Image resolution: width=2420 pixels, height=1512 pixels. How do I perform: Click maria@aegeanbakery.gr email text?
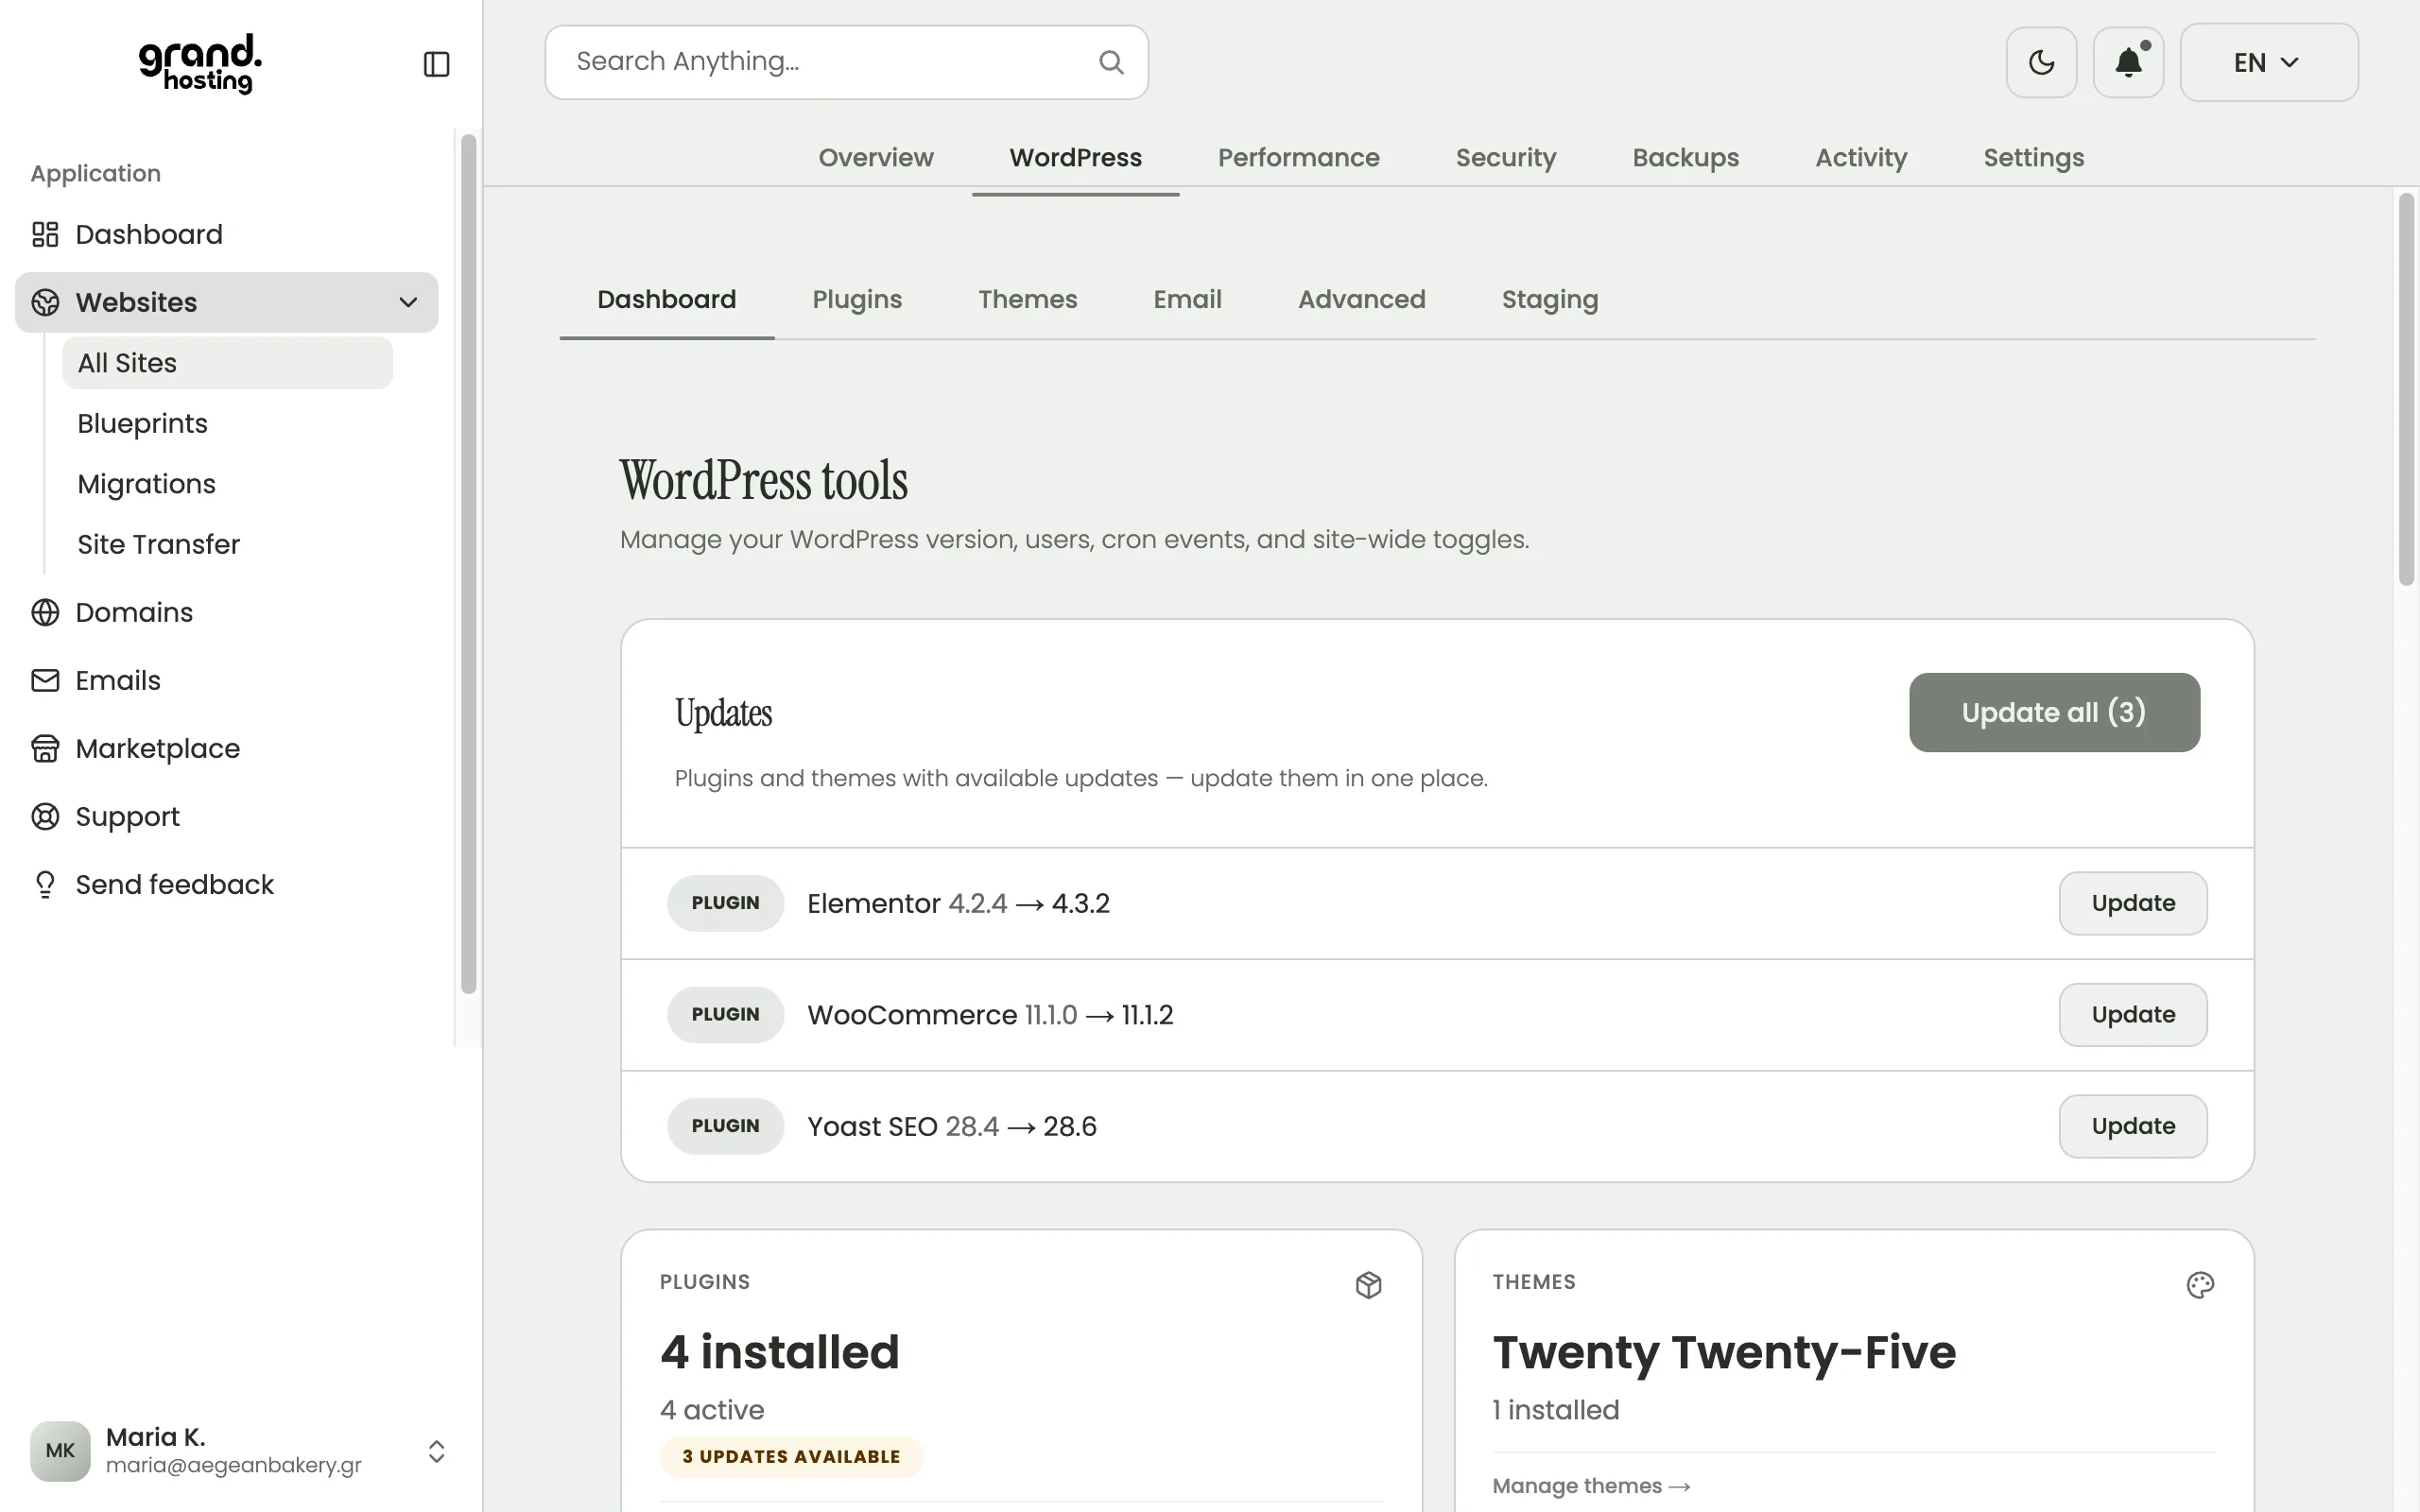(x=233, y=1466)
